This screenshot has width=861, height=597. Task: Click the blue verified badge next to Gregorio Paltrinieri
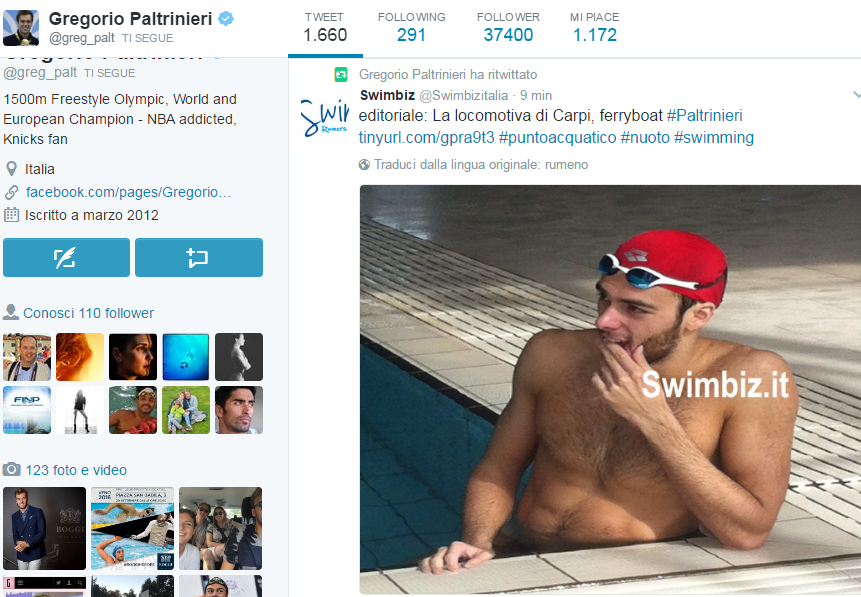click(x=226, y=19)
